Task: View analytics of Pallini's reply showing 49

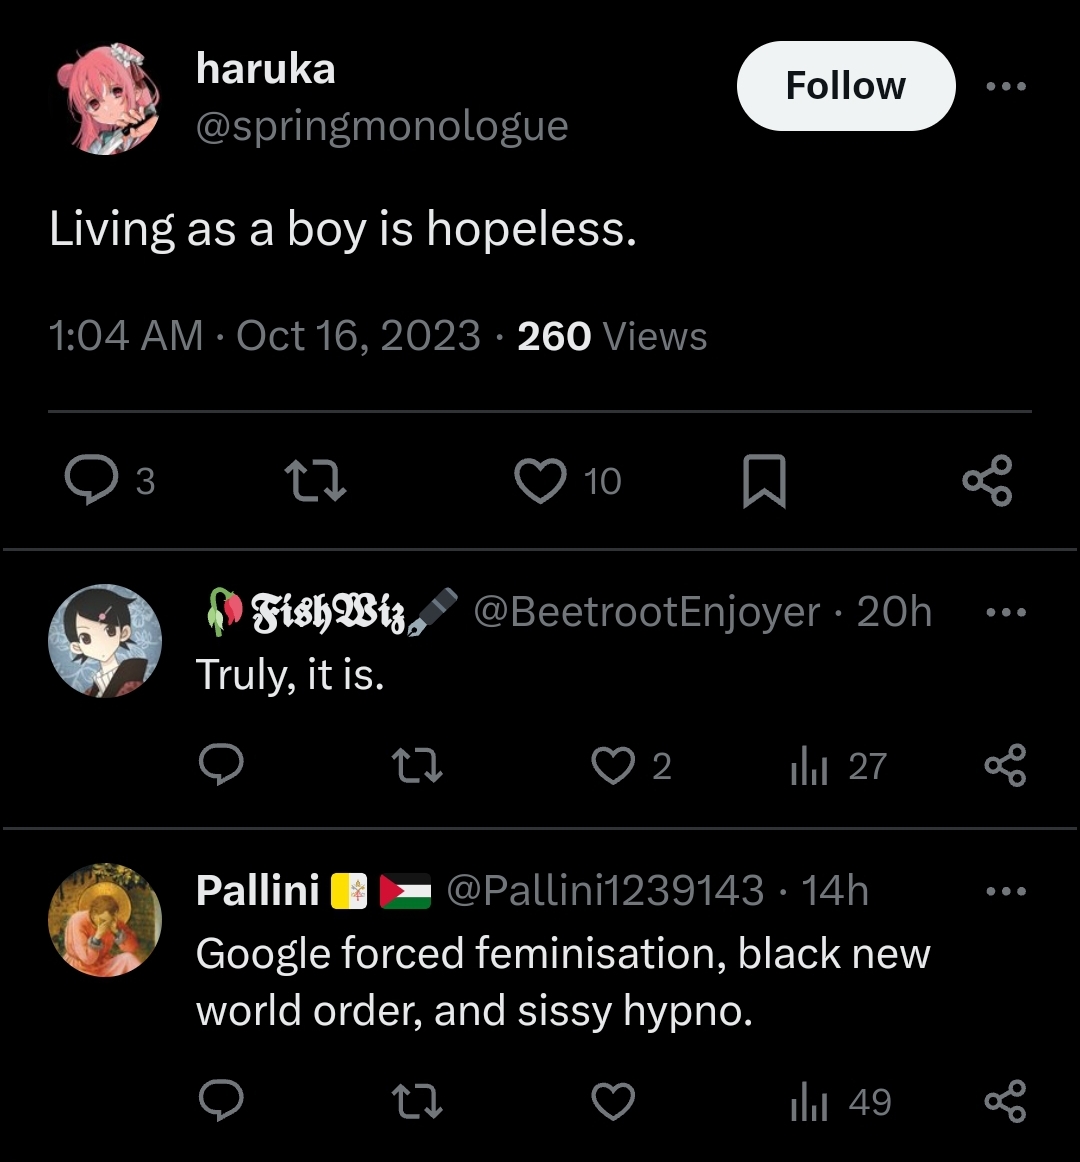Action: click(841, 1102)
